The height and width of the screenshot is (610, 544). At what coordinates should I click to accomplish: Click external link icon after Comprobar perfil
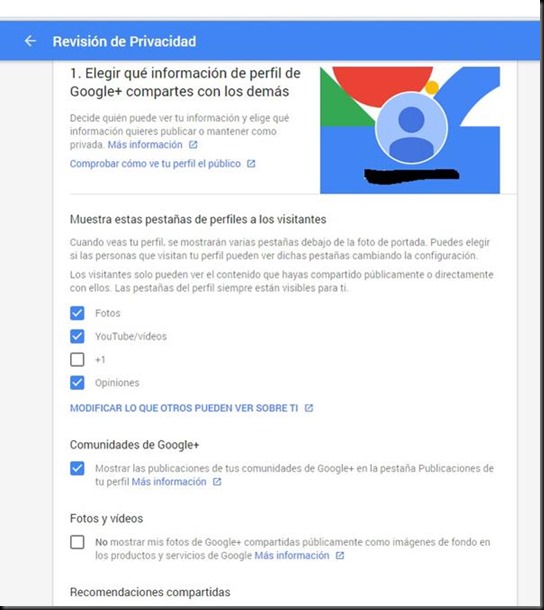(x=251, y=164)
